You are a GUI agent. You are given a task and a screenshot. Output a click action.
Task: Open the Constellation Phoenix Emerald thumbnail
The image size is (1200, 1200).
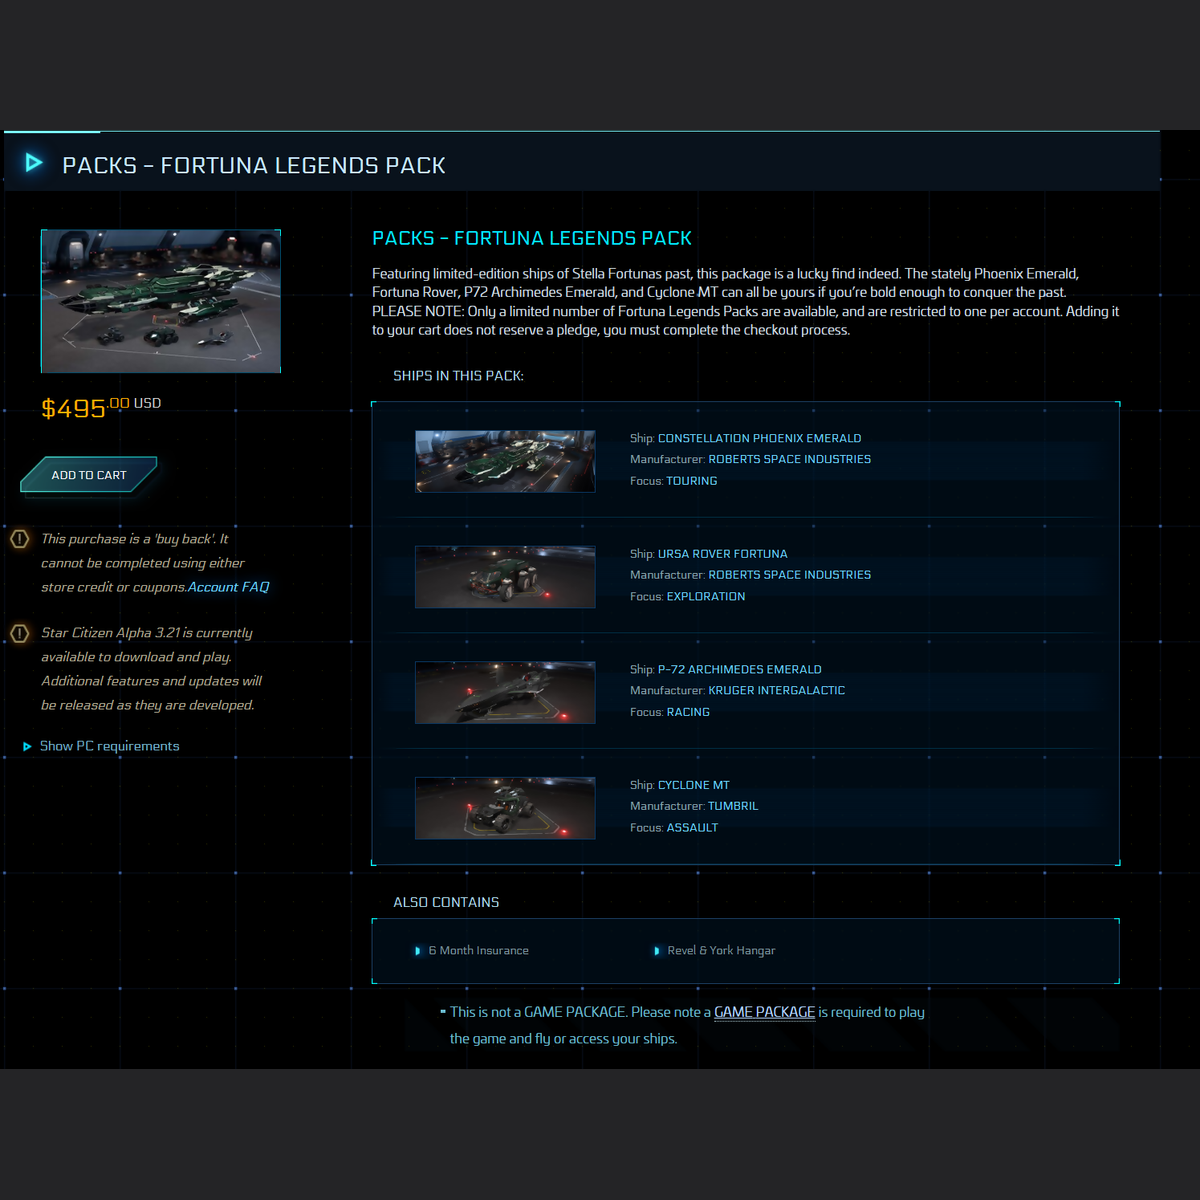tap(505, 461)
